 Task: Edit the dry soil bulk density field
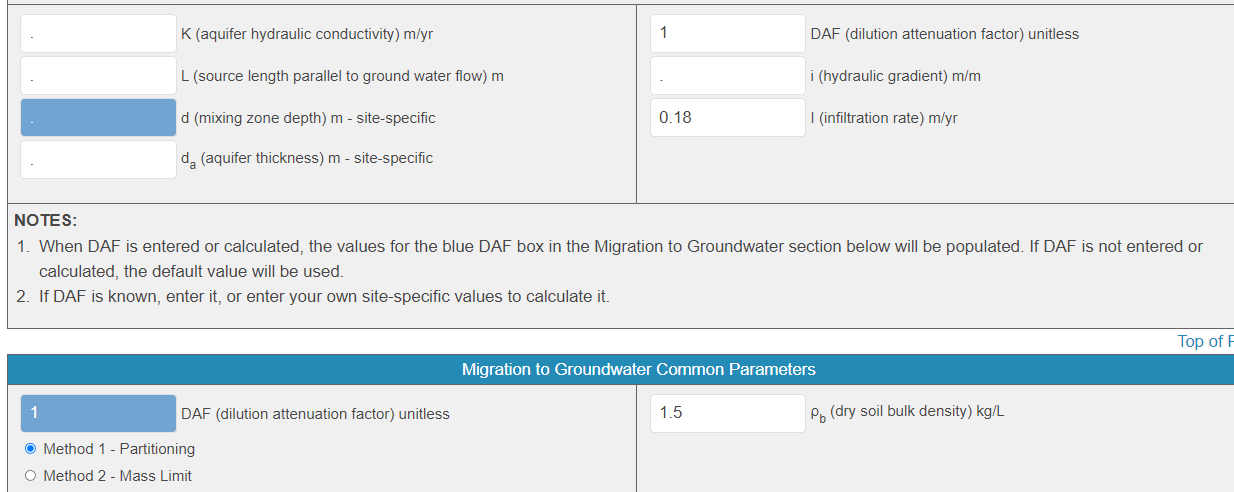pos(727,412)
